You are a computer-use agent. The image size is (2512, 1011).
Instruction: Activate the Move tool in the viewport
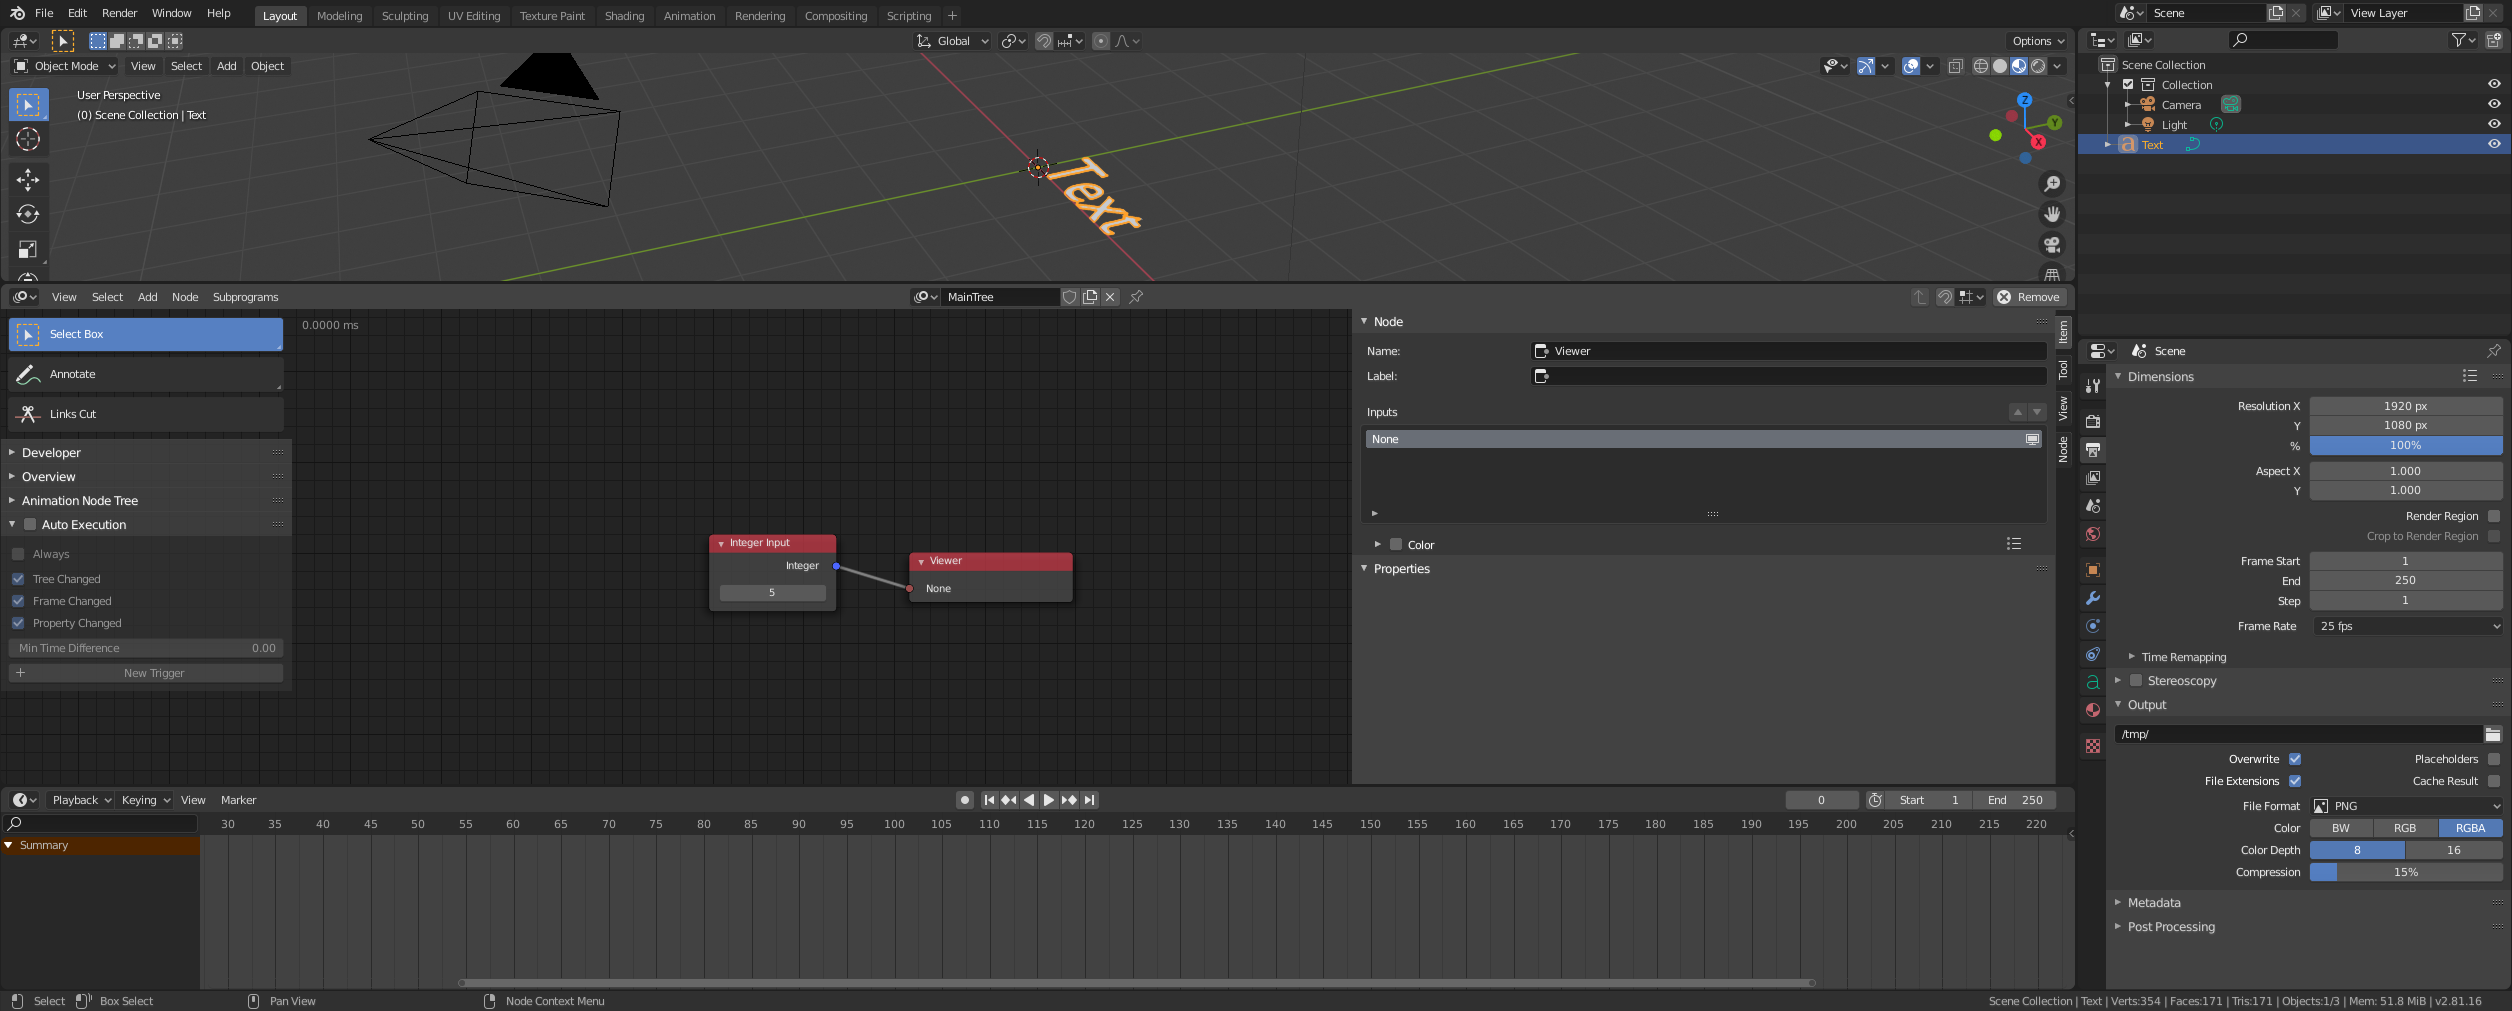(27, 179)
